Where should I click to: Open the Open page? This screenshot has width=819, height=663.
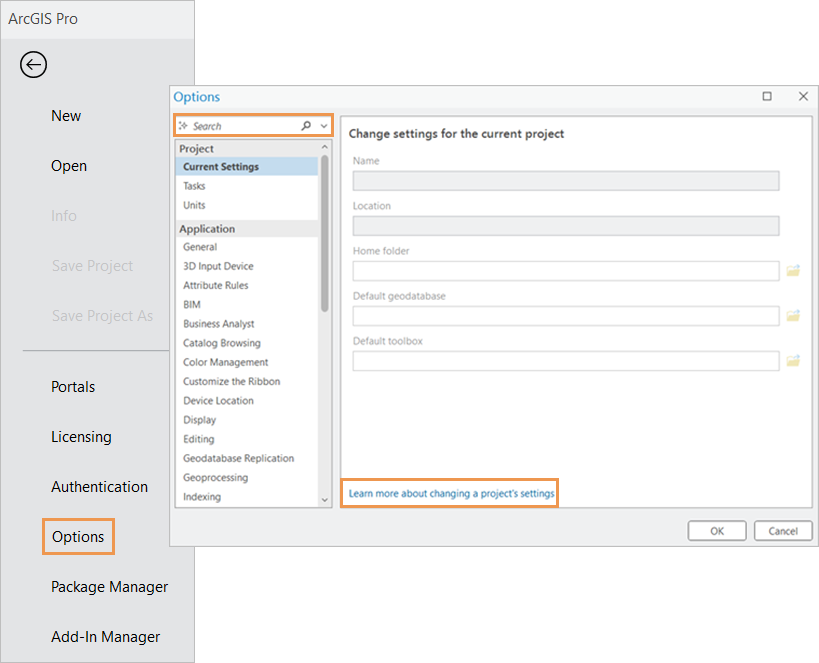coord(69,166)
